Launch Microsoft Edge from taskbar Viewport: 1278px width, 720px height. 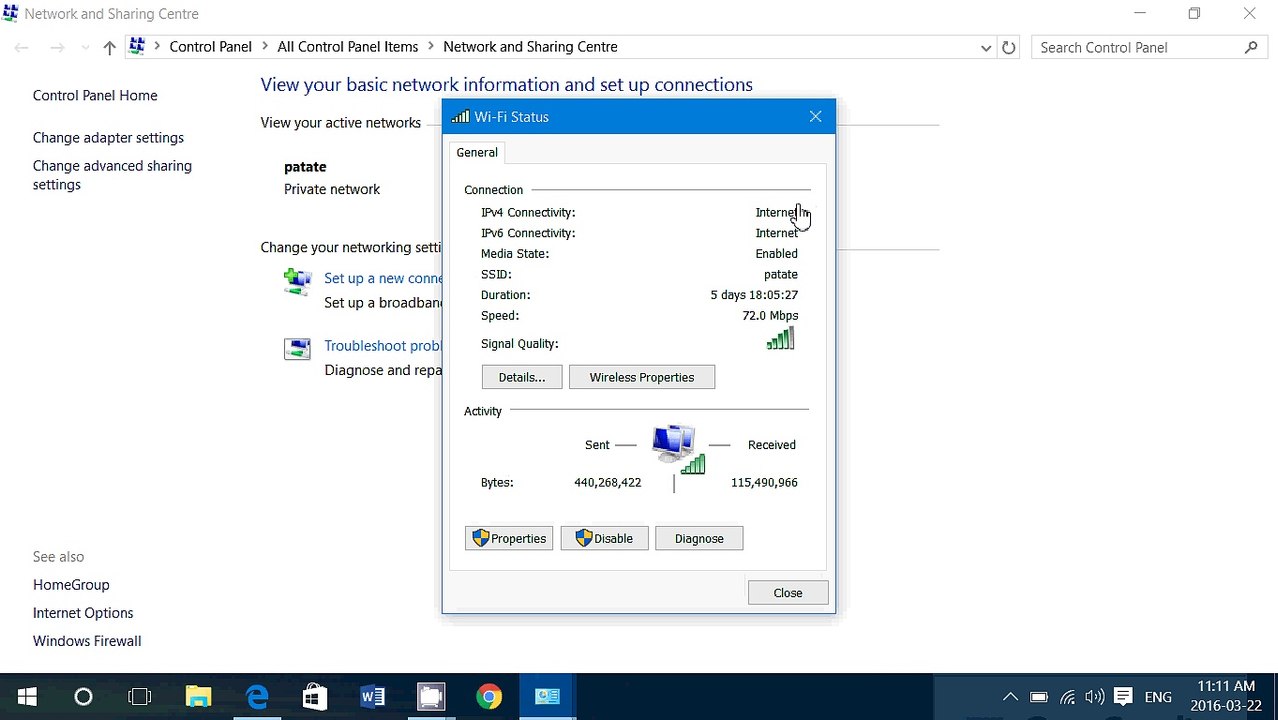point(257,697)
